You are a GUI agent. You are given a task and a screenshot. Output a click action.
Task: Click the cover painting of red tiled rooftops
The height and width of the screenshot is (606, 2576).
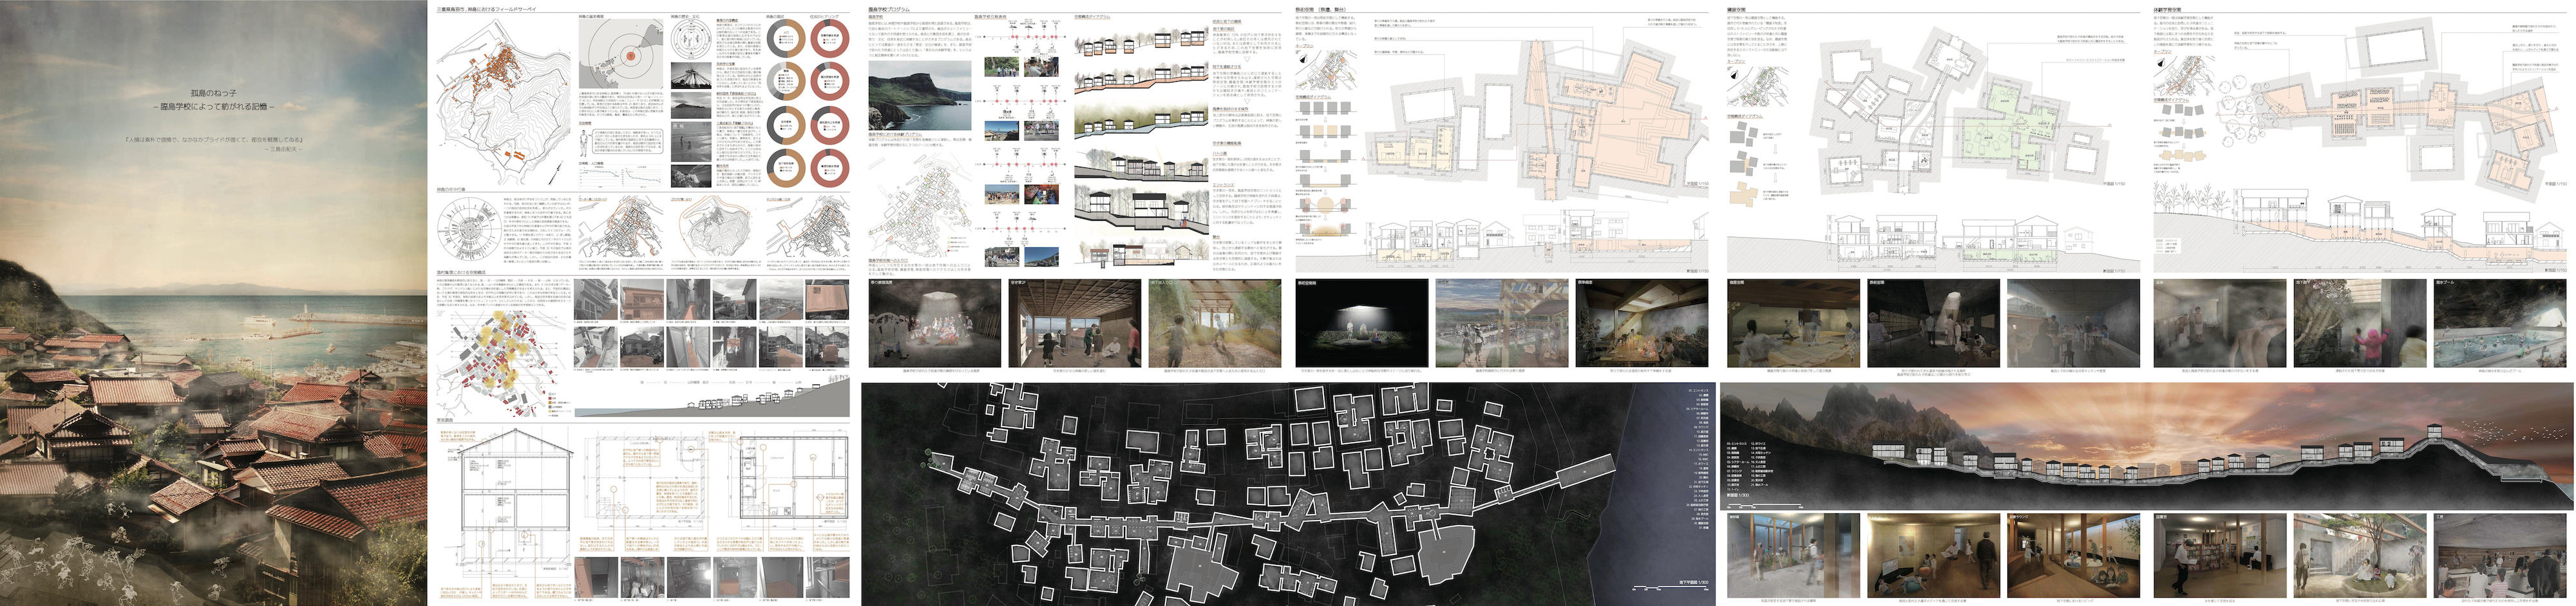click(x=213, y=303)
